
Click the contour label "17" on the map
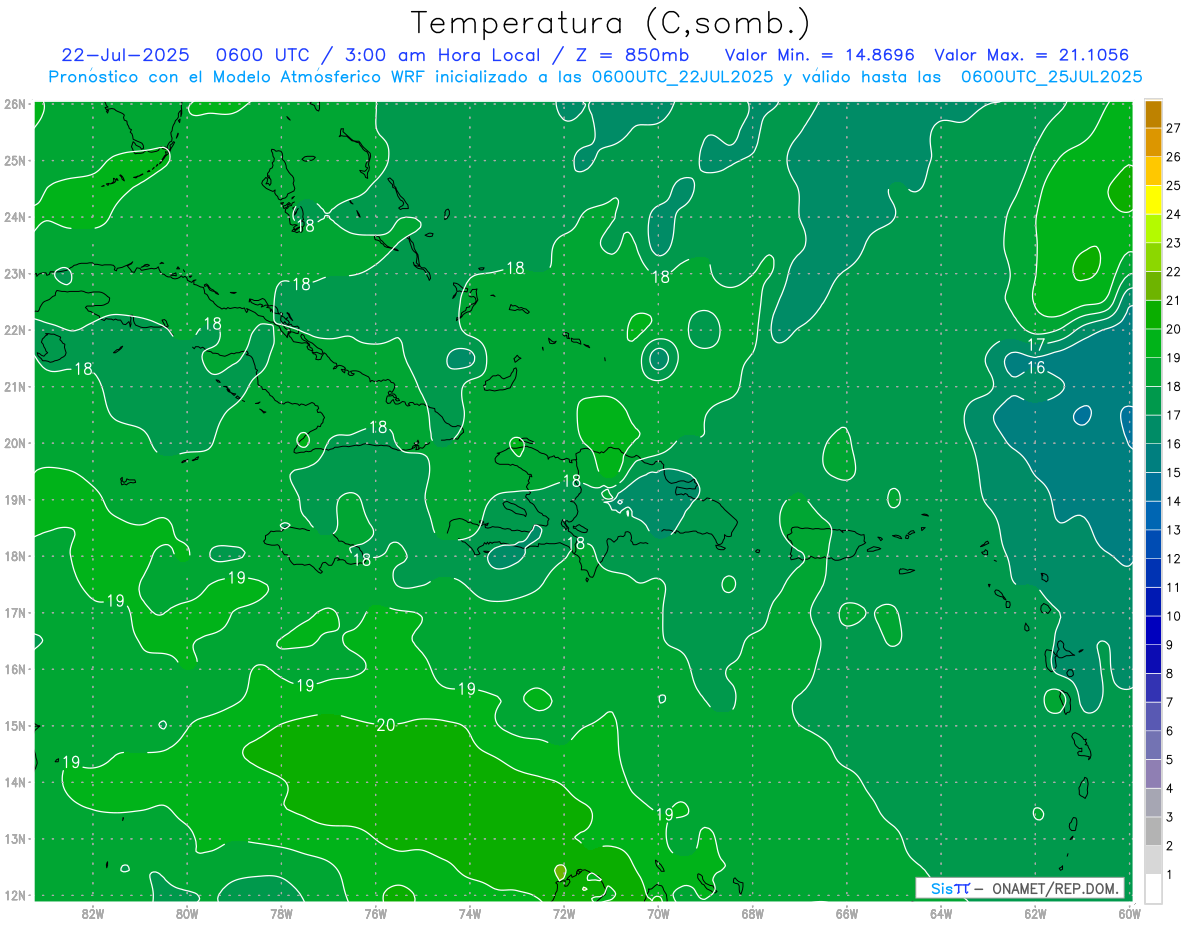[1037, 345]
